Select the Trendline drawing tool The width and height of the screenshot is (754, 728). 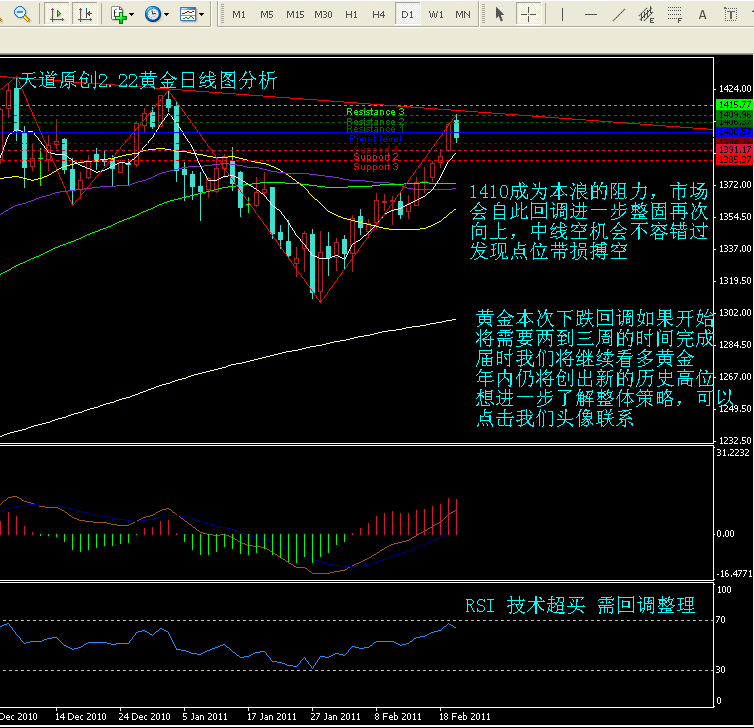pyautogui.click(x=619, y=14)
